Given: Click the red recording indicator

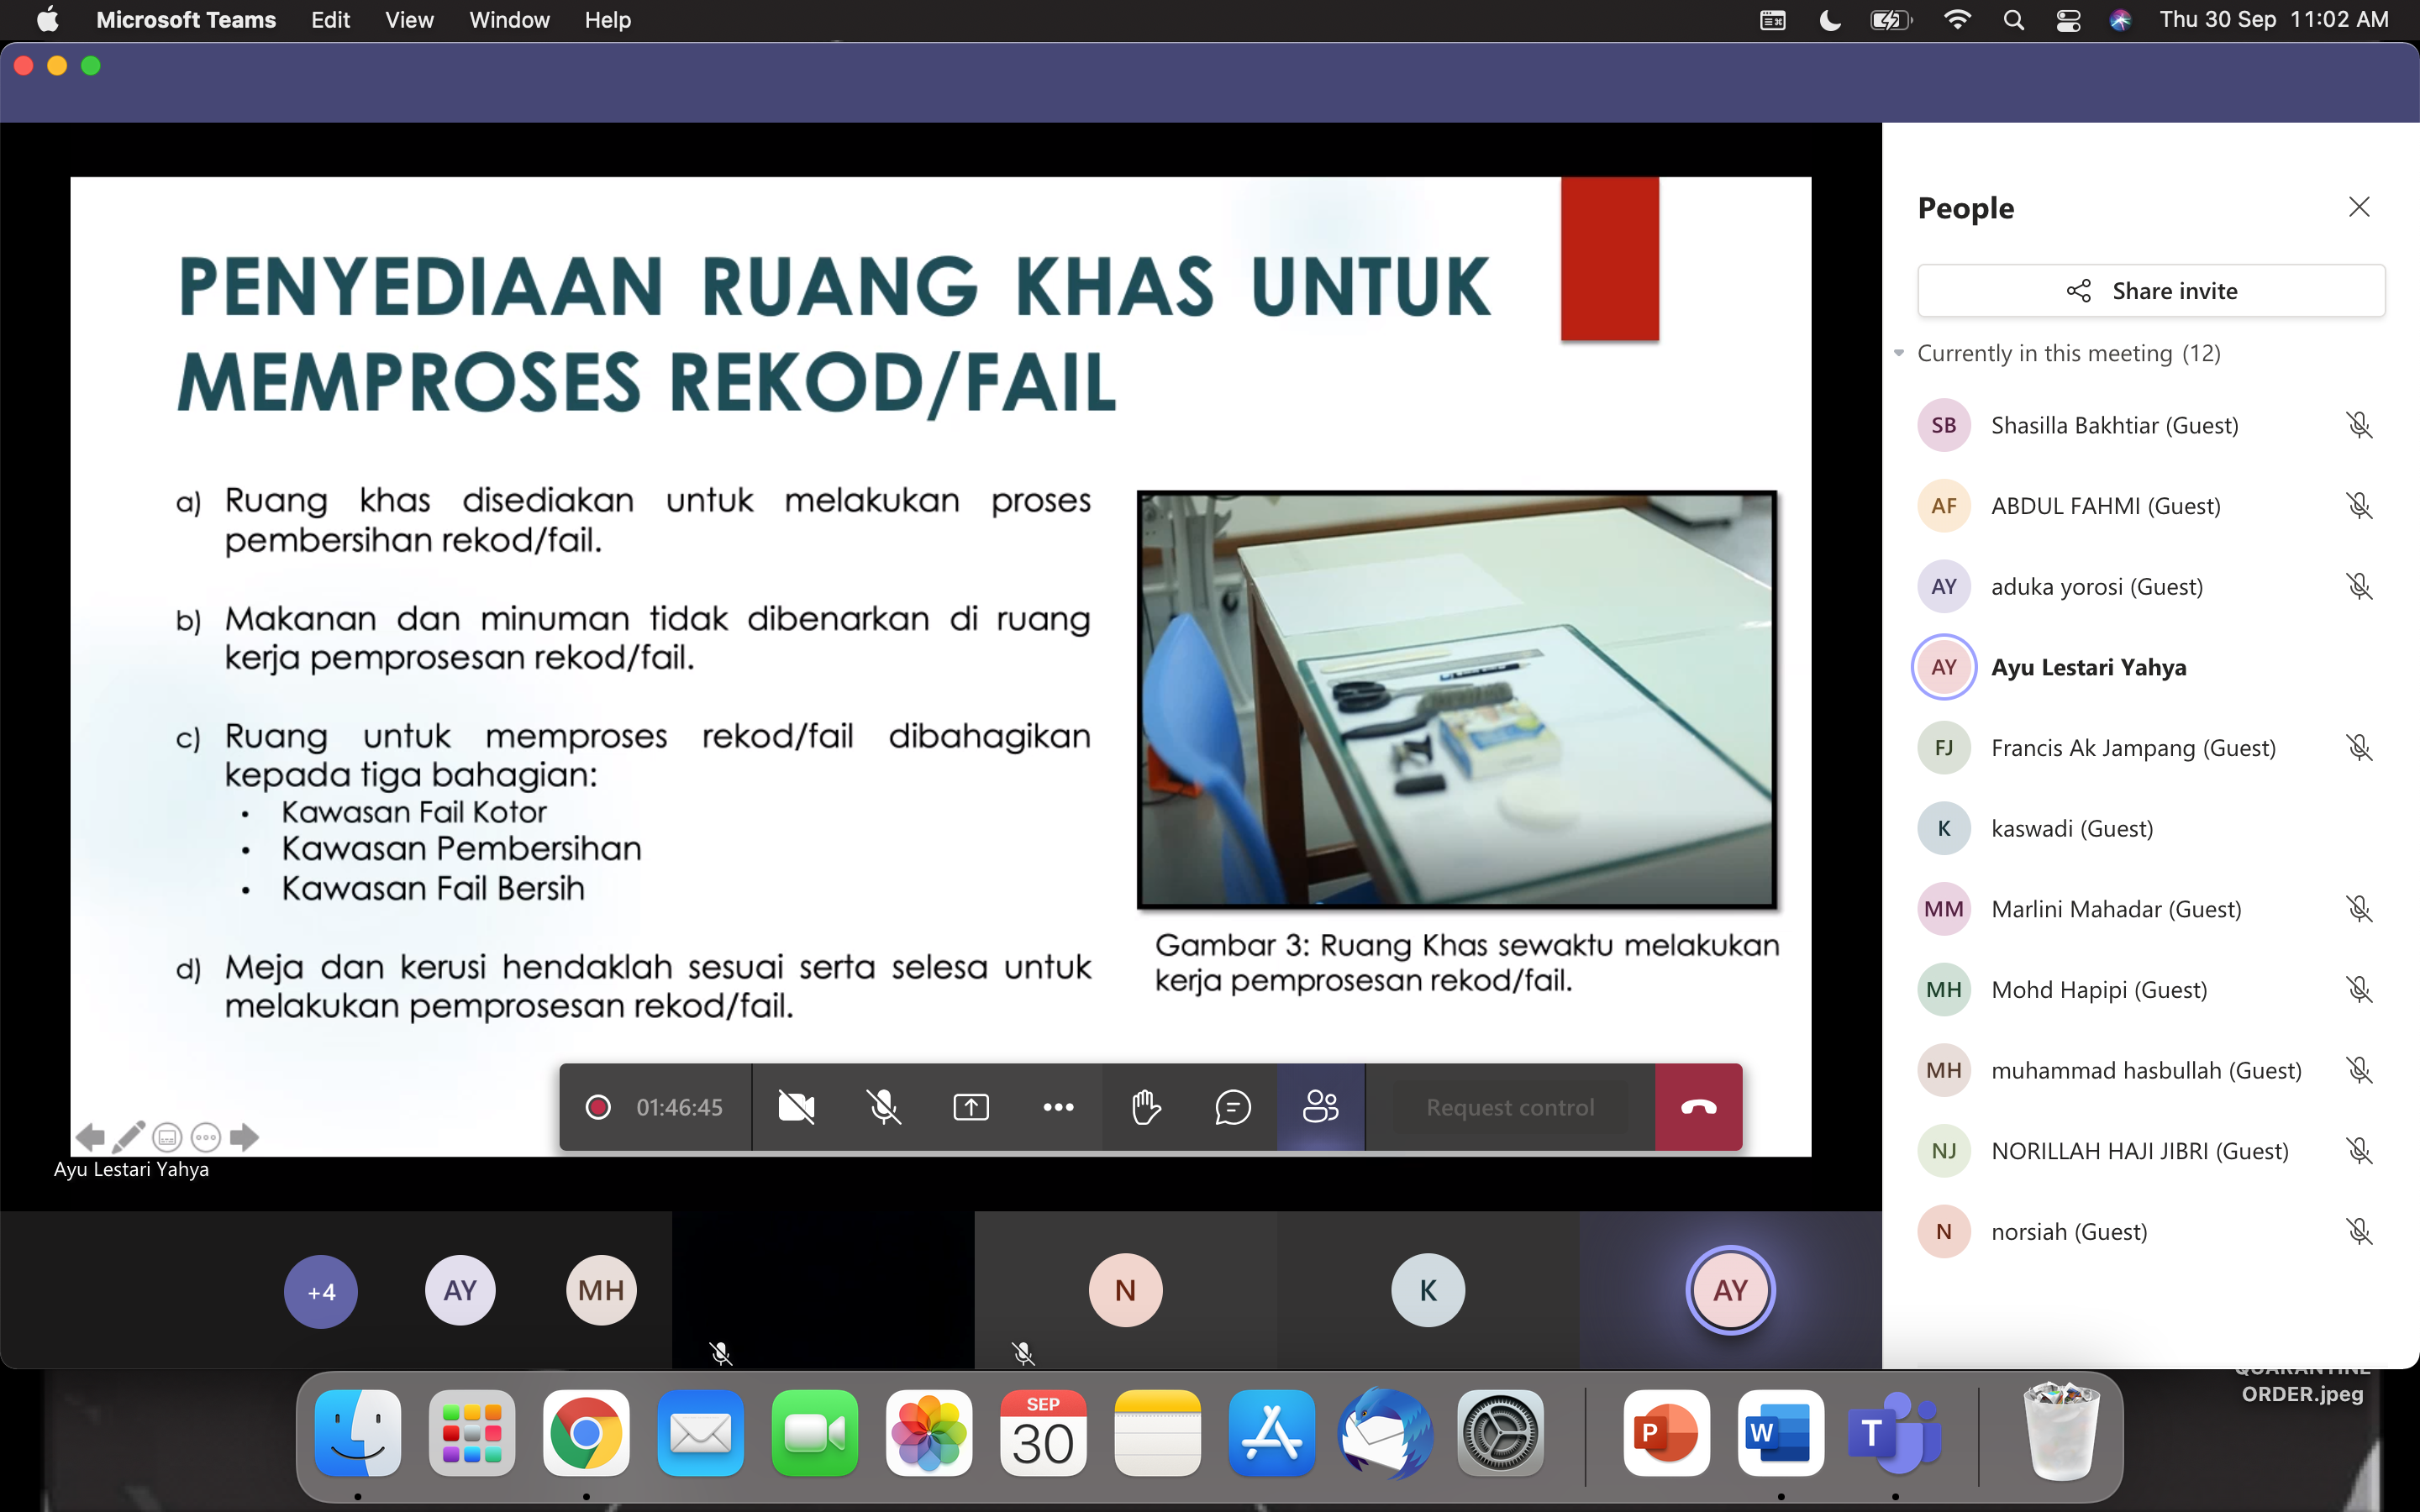Looking at the screenshot, I should 598,1107.
